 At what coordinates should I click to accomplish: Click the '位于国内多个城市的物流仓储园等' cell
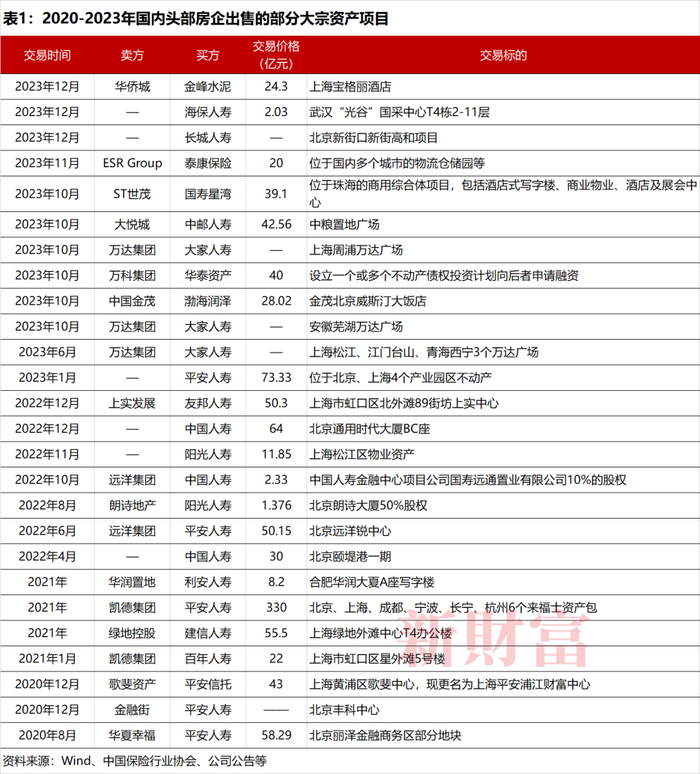[x=397, y=163]
